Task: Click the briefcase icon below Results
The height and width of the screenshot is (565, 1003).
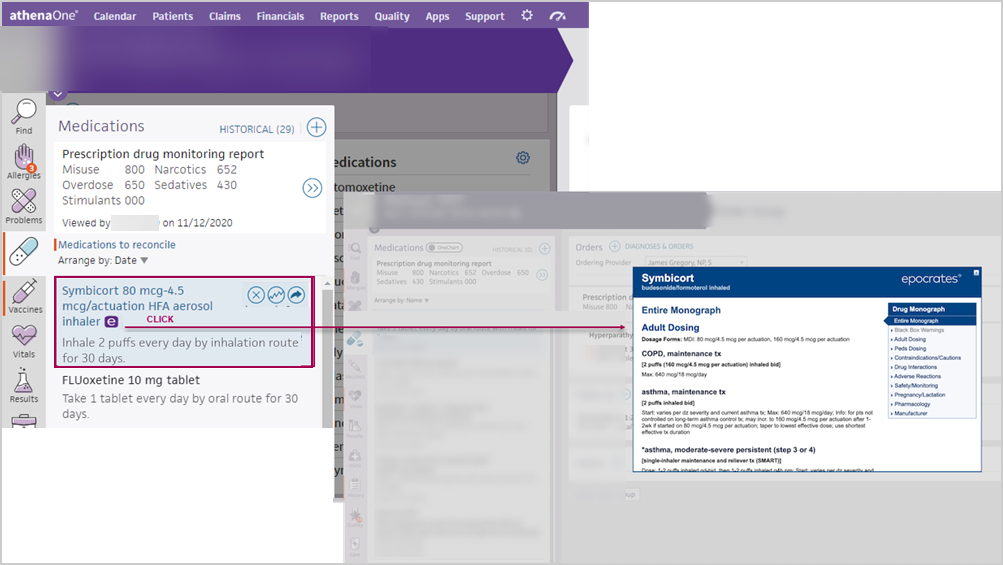Action: point(24,421)
